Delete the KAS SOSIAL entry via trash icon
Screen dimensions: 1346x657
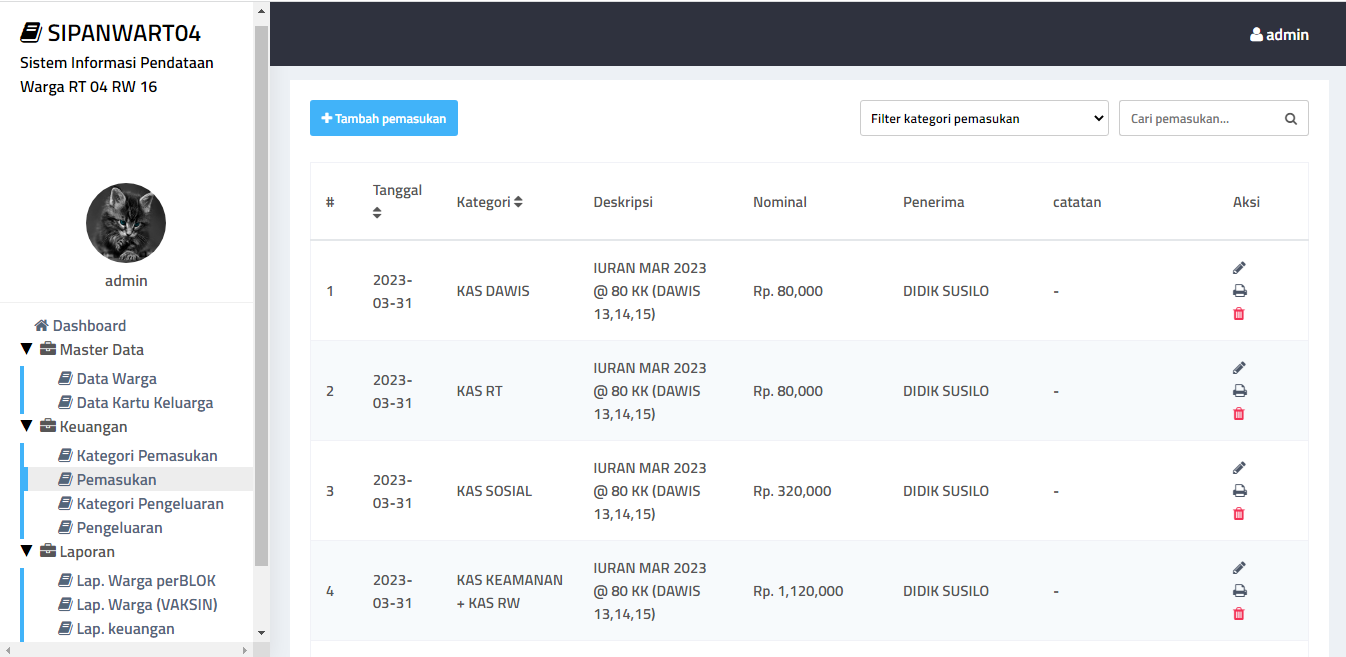point(1239,514)
